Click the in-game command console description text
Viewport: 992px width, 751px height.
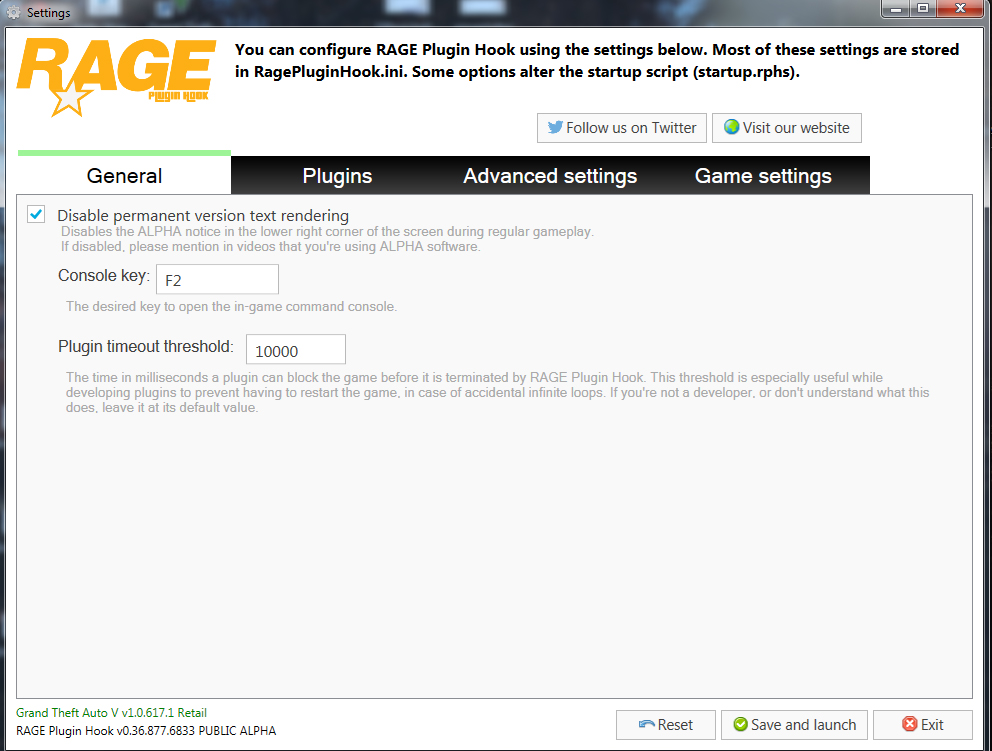point(232,306)
